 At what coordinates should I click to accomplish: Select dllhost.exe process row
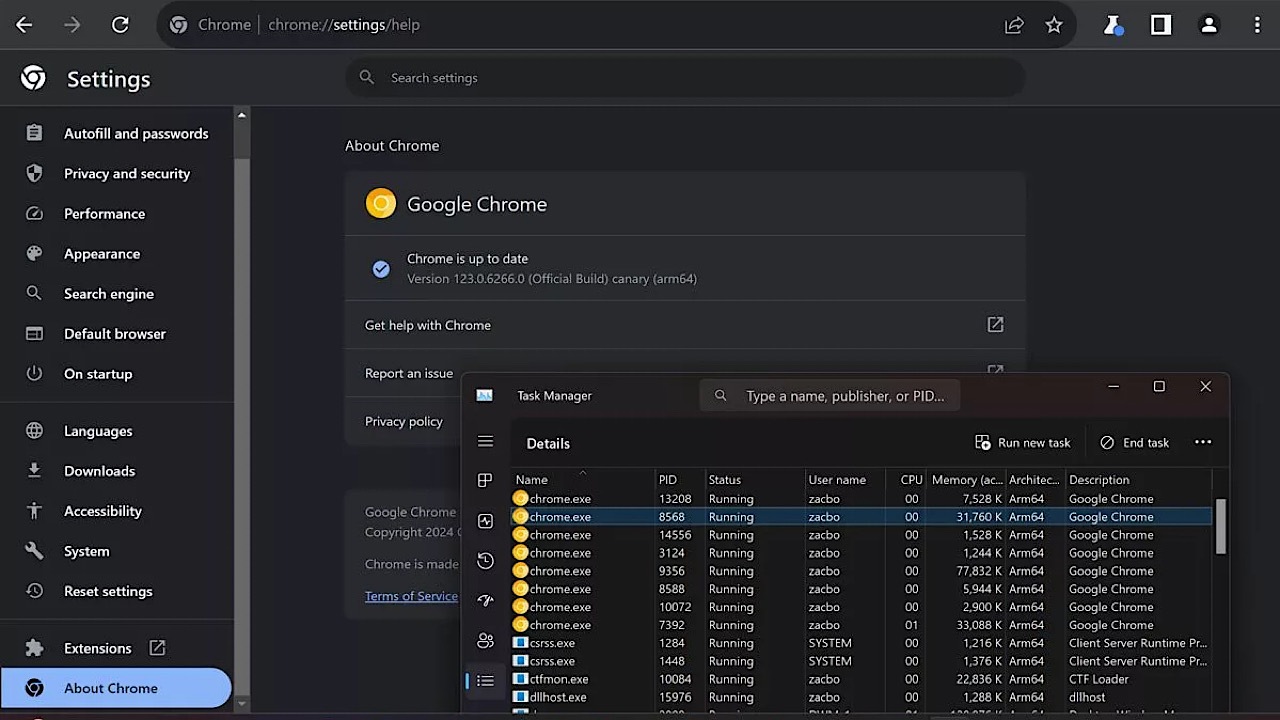861,697
